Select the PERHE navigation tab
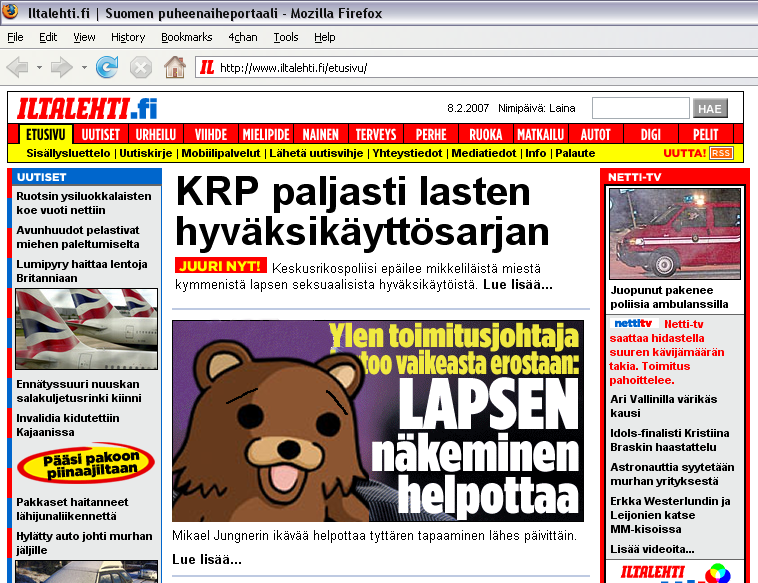This screenshot has width=758, height=583. (x=431, y=134)
